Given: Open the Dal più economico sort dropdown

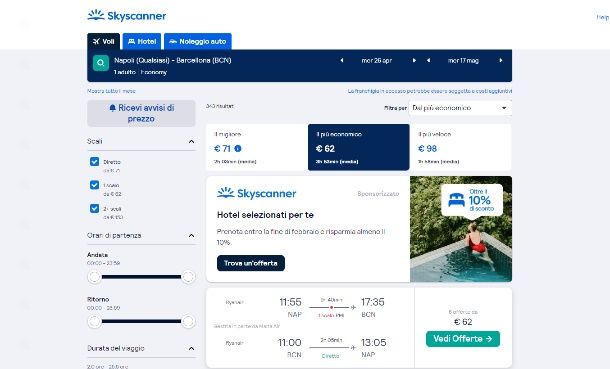Looking at the screenshot, I should pyautogui.click(x=460, y=108).
